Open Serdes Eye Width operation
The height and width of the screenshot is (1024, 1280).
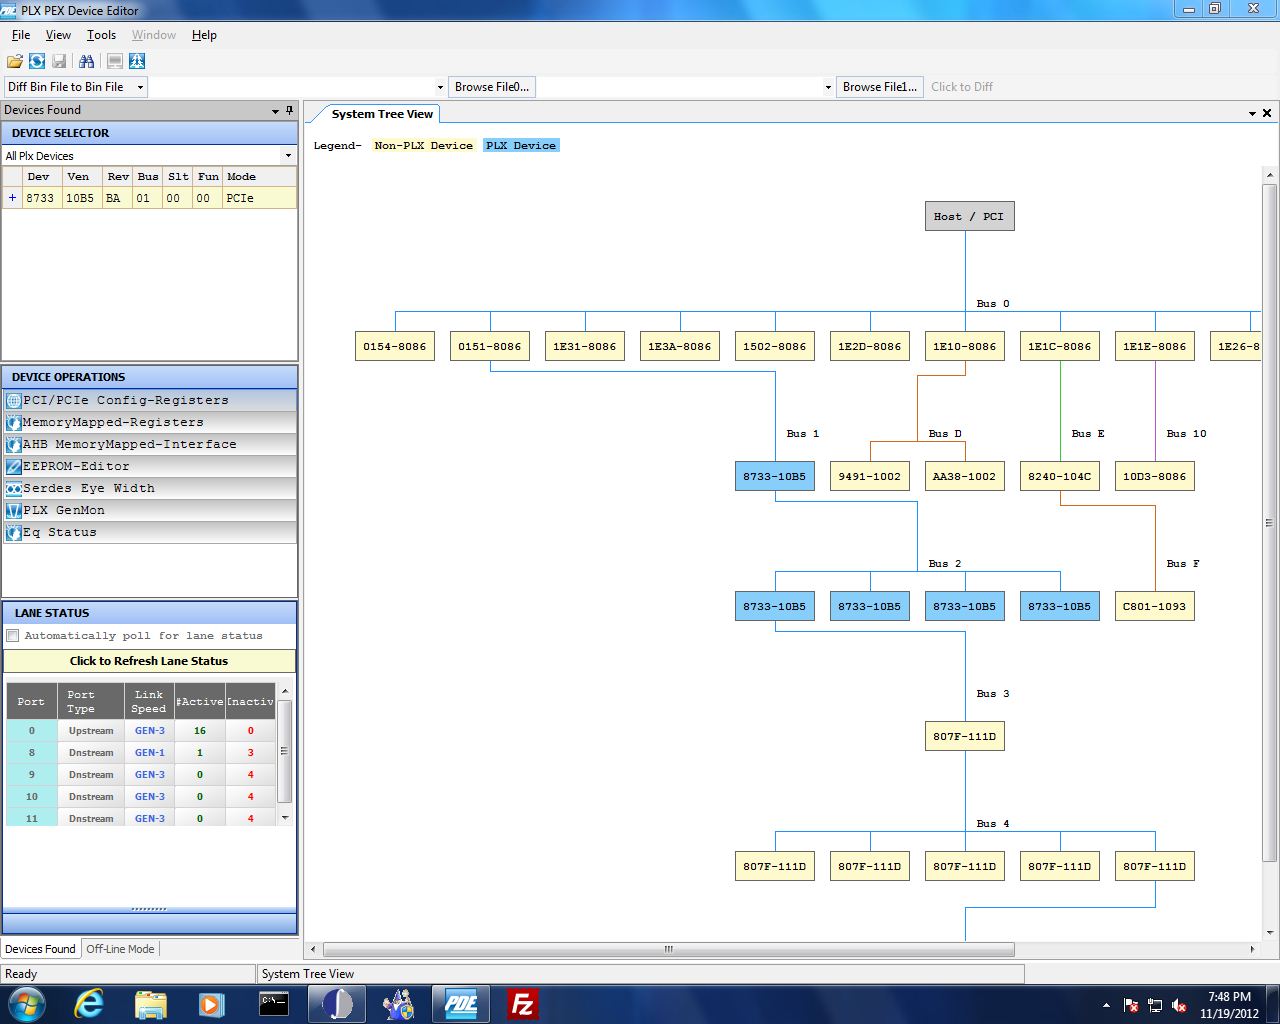pyautogui.click(x=88, y=488)
